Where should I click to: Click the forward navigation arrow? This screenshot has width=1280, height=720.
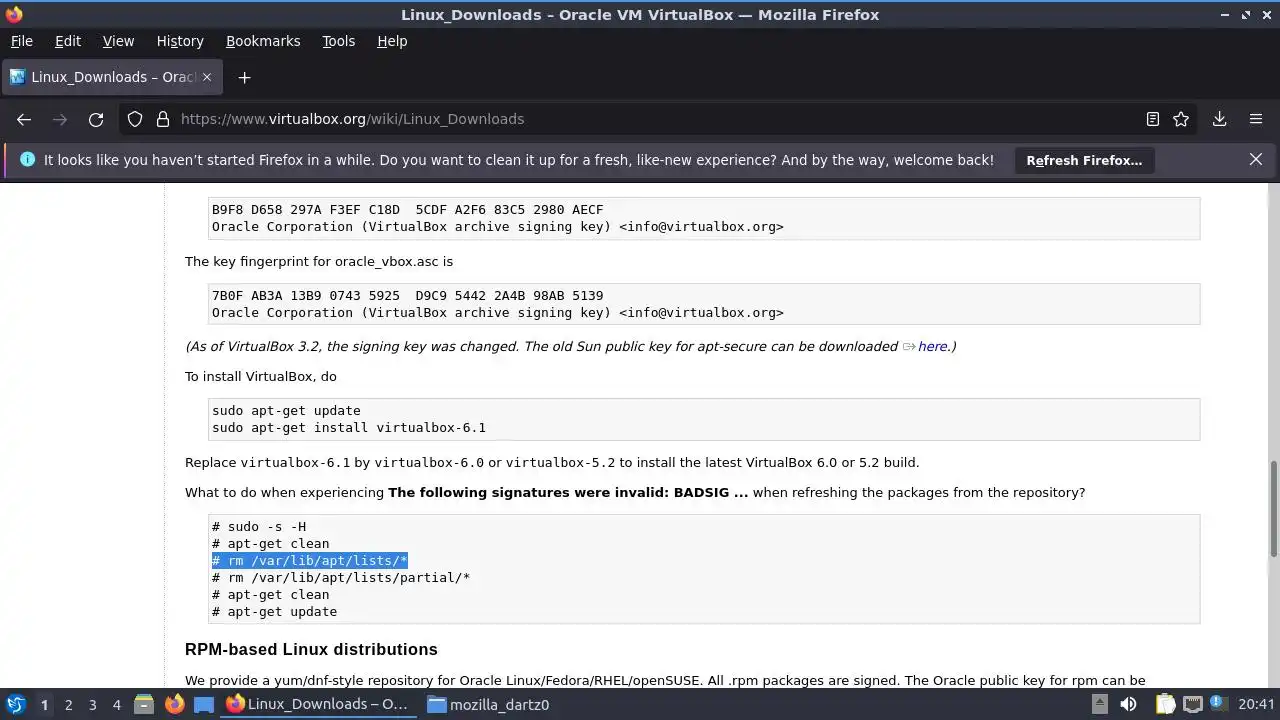pos(60,119)
